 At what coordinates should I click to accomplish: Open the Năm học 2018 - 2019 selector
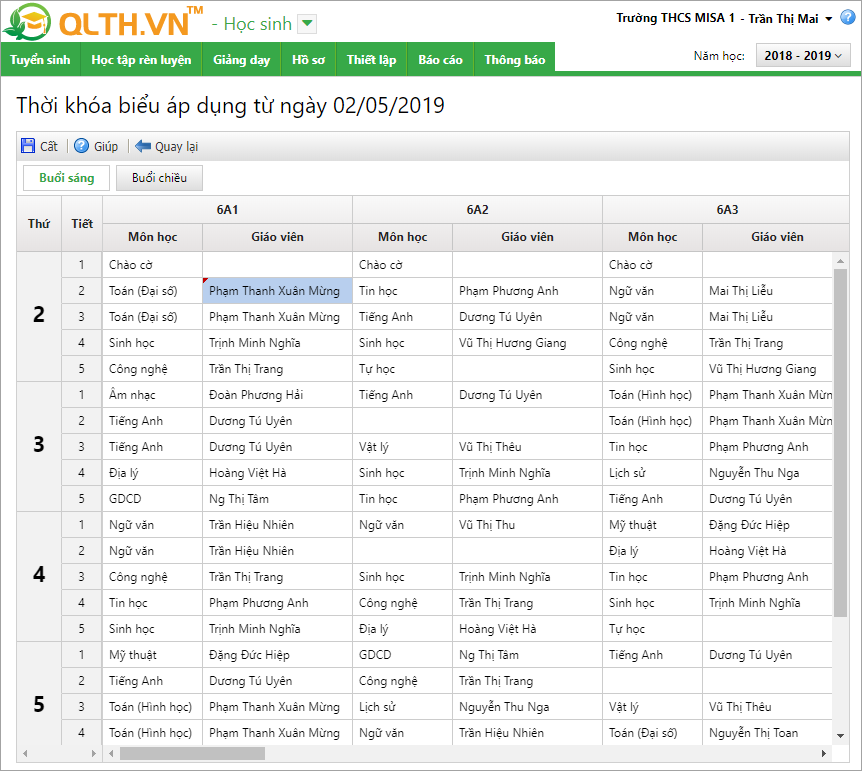pyautogui.click(x=803, y=56)
